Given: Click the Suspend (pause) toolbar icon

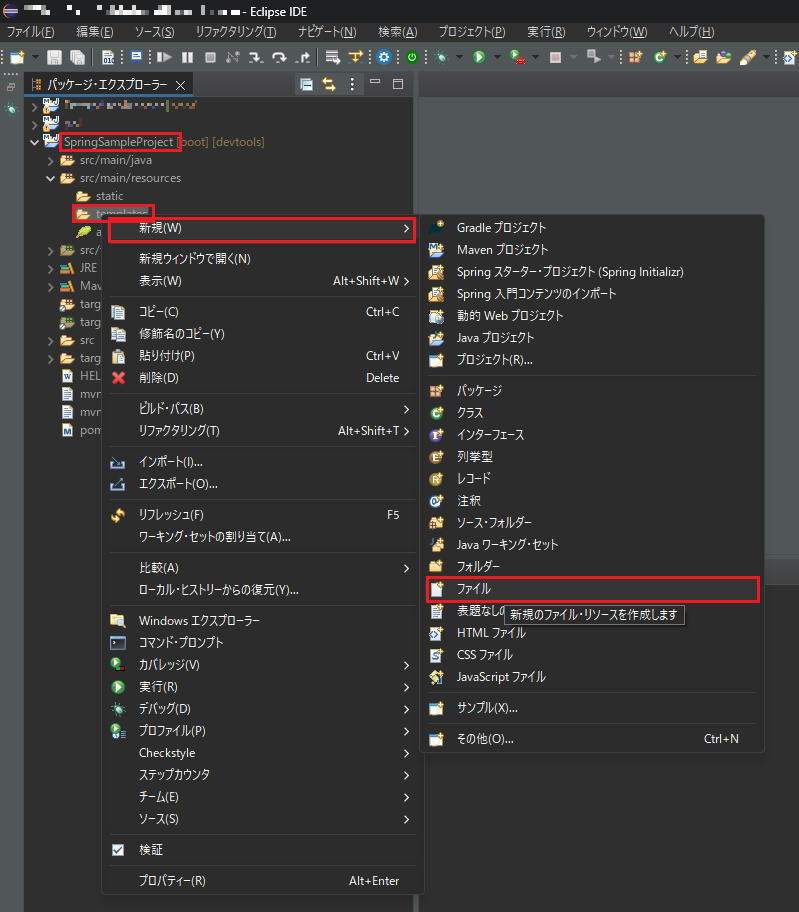Looking at the screenshot, I should pyautogui.click(x=187, y=57).
